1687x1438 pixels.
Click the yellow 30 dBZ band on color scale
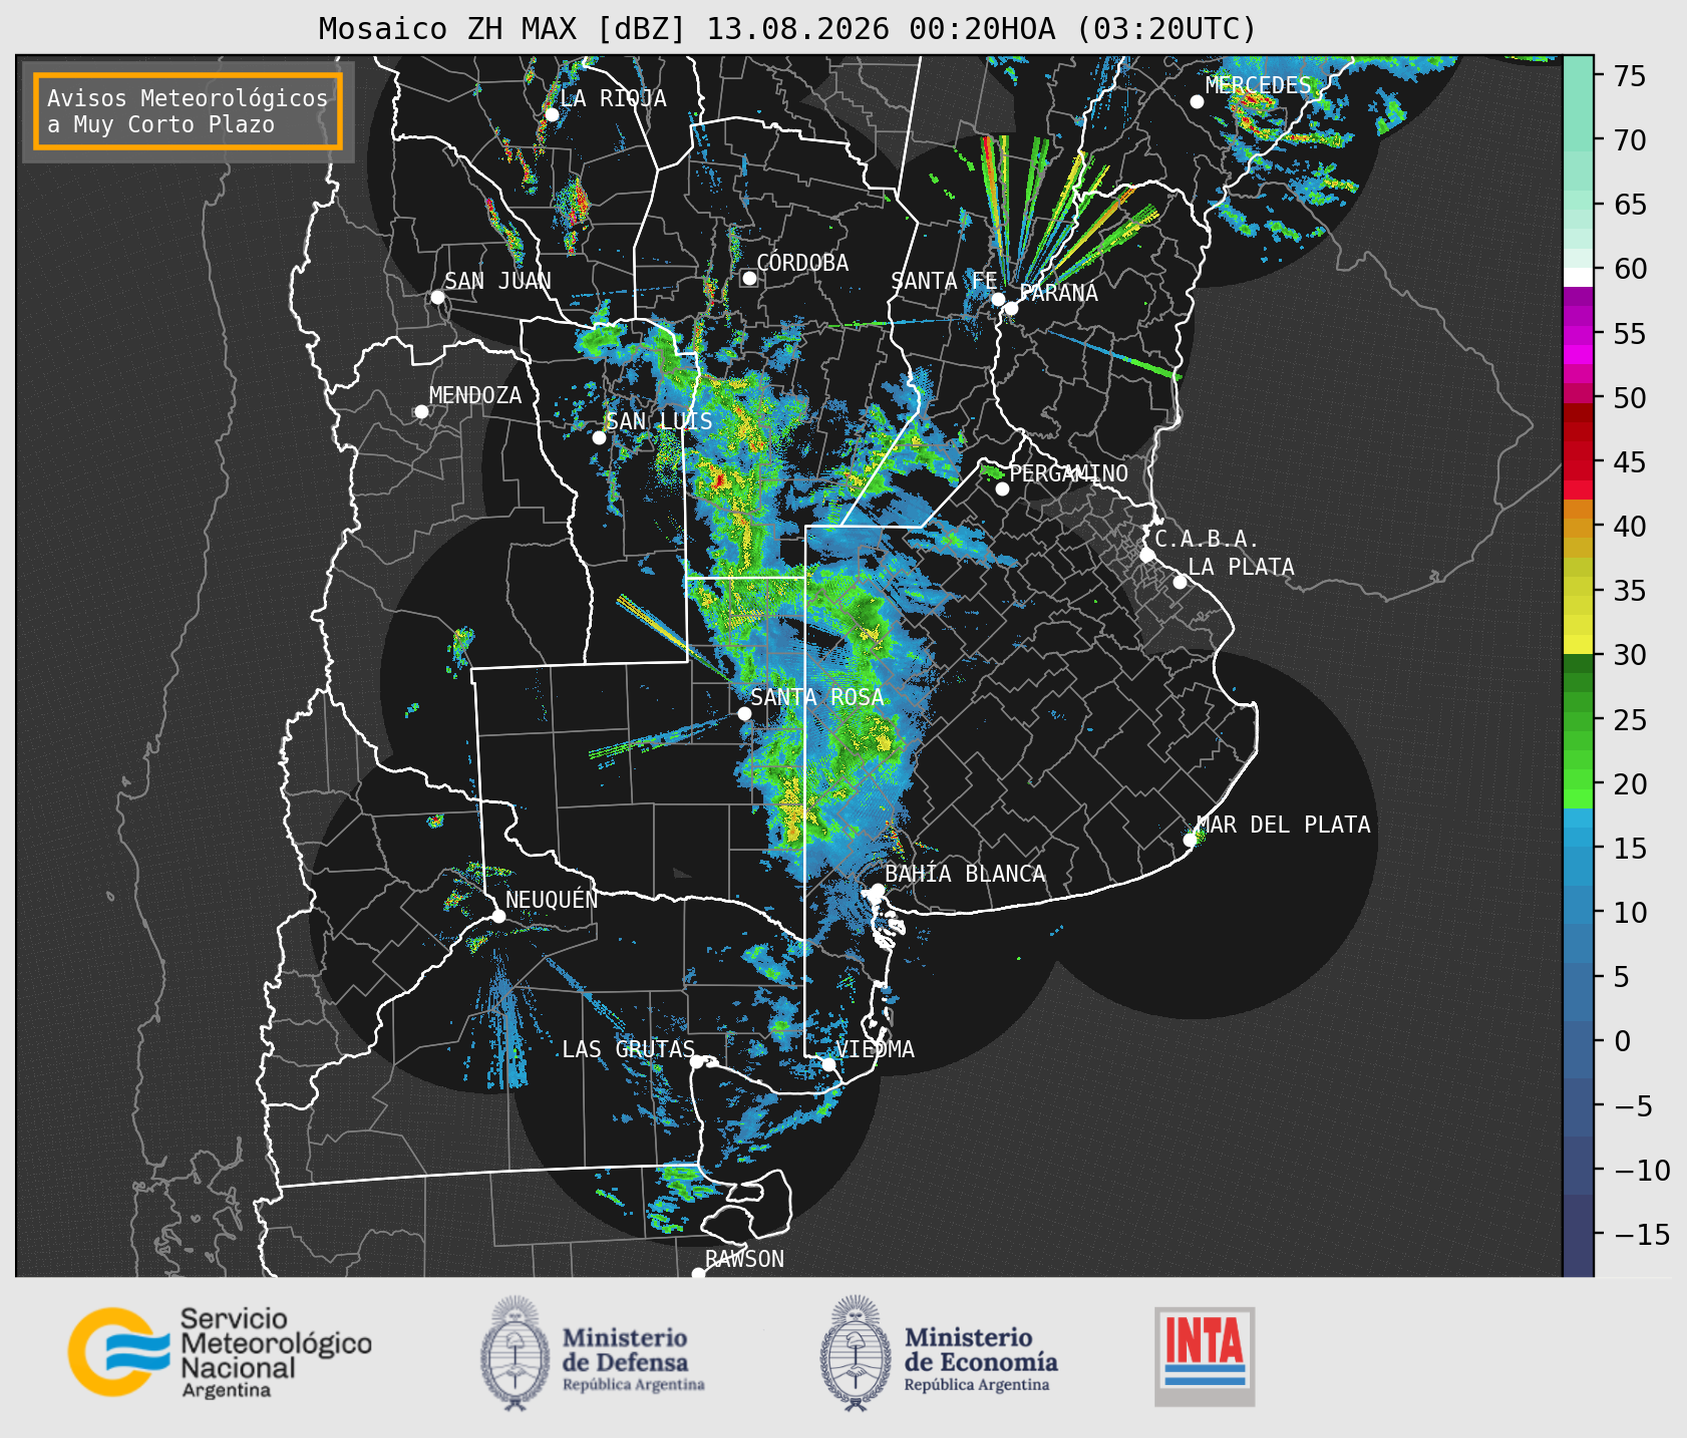click(x=1578, y=647)
